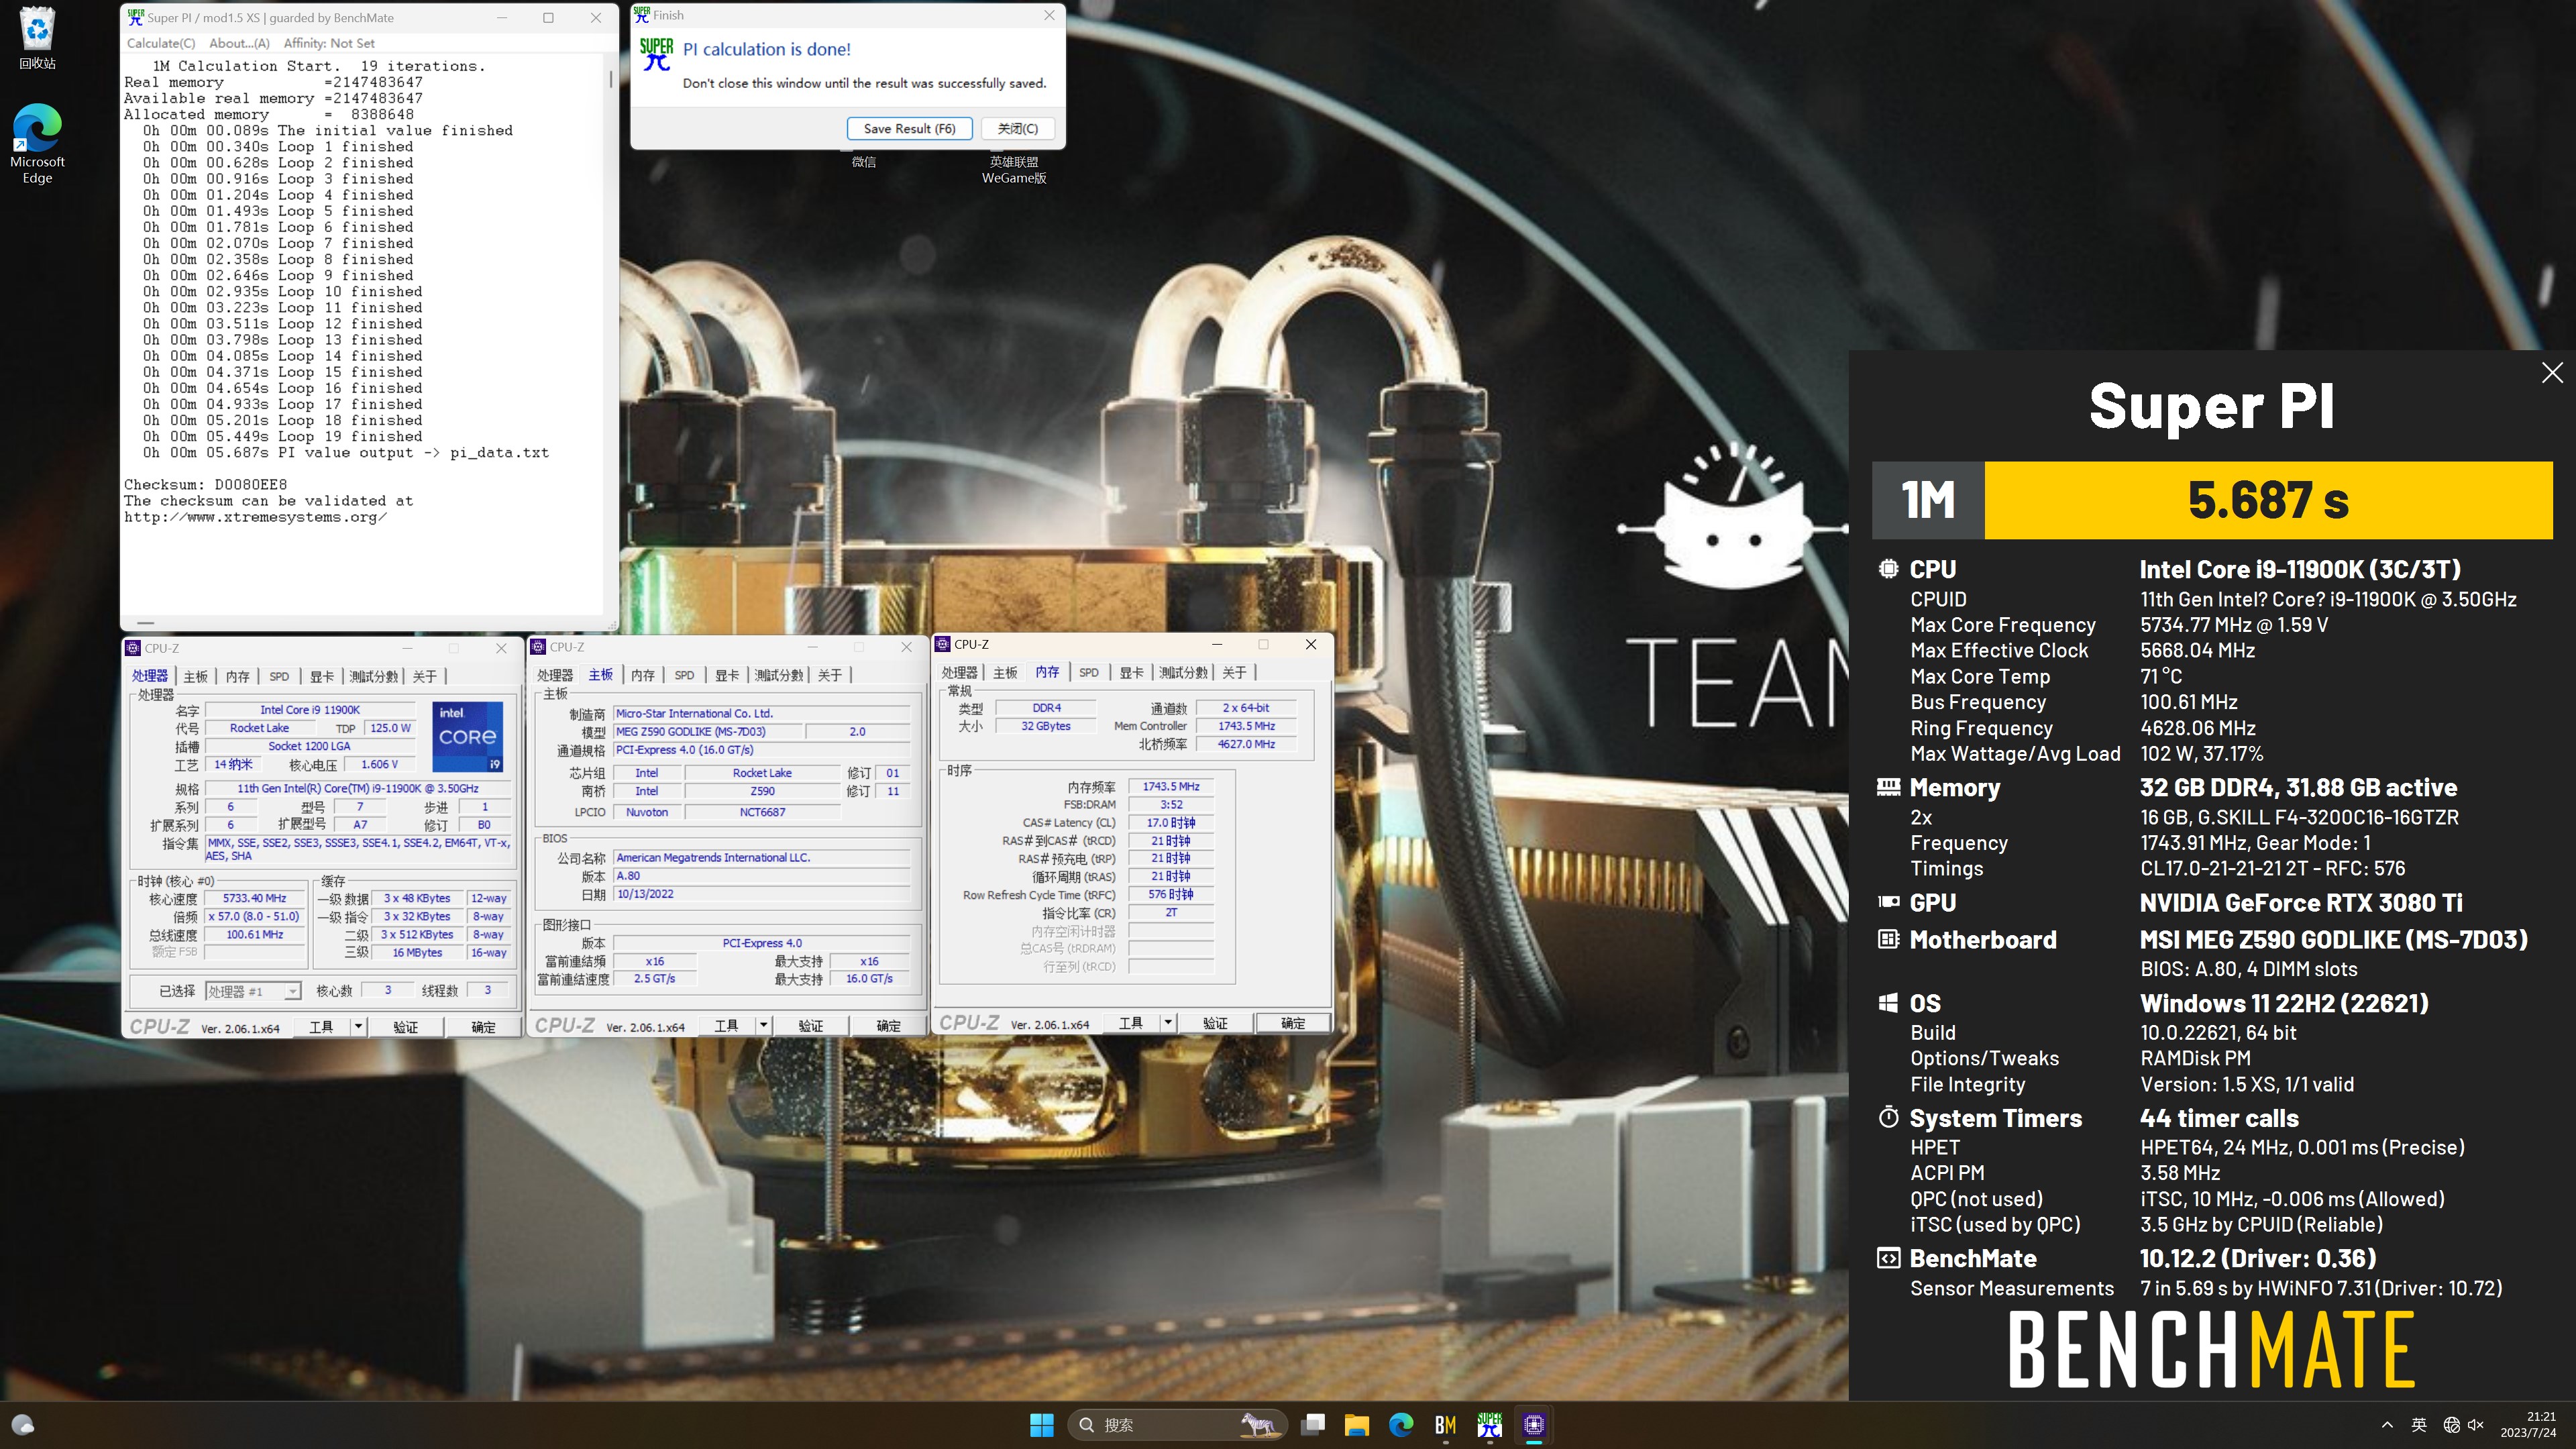Select 显卡 tab in left CPU-Z window

pos(321,676)
